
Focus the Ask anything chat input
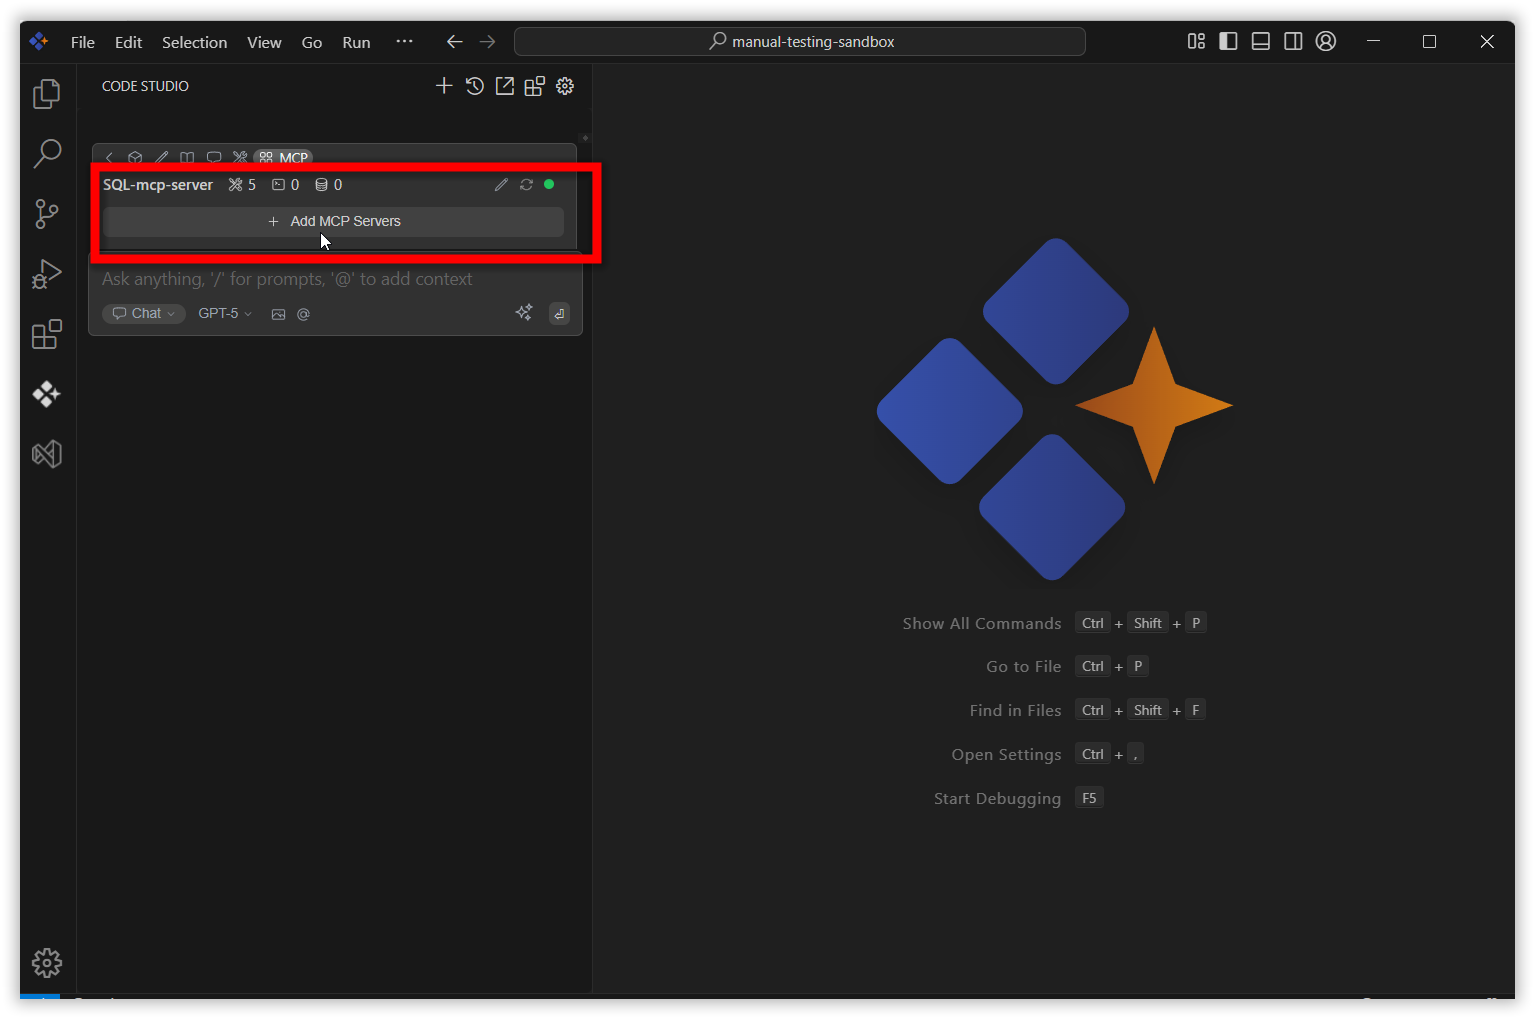coord(335,279)
